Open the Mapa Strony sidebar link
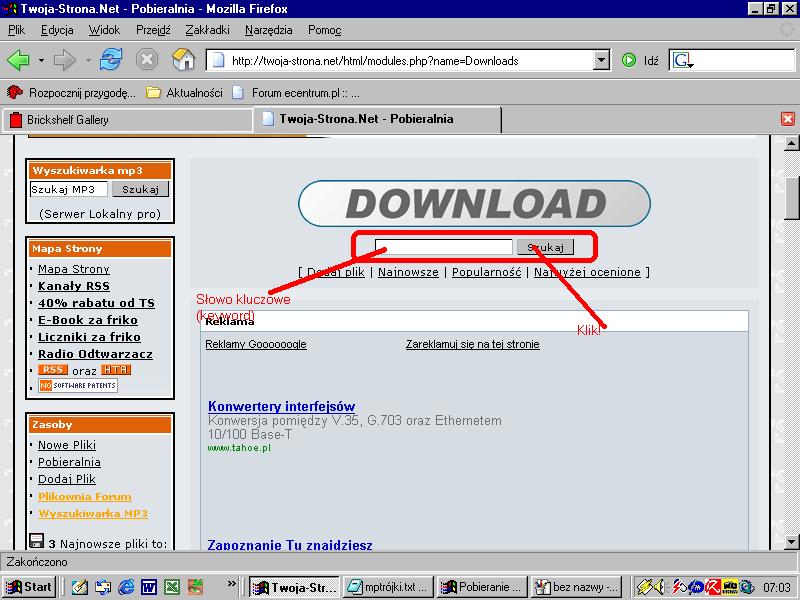The height and width of the screenshot is (600, 800). 74,269
